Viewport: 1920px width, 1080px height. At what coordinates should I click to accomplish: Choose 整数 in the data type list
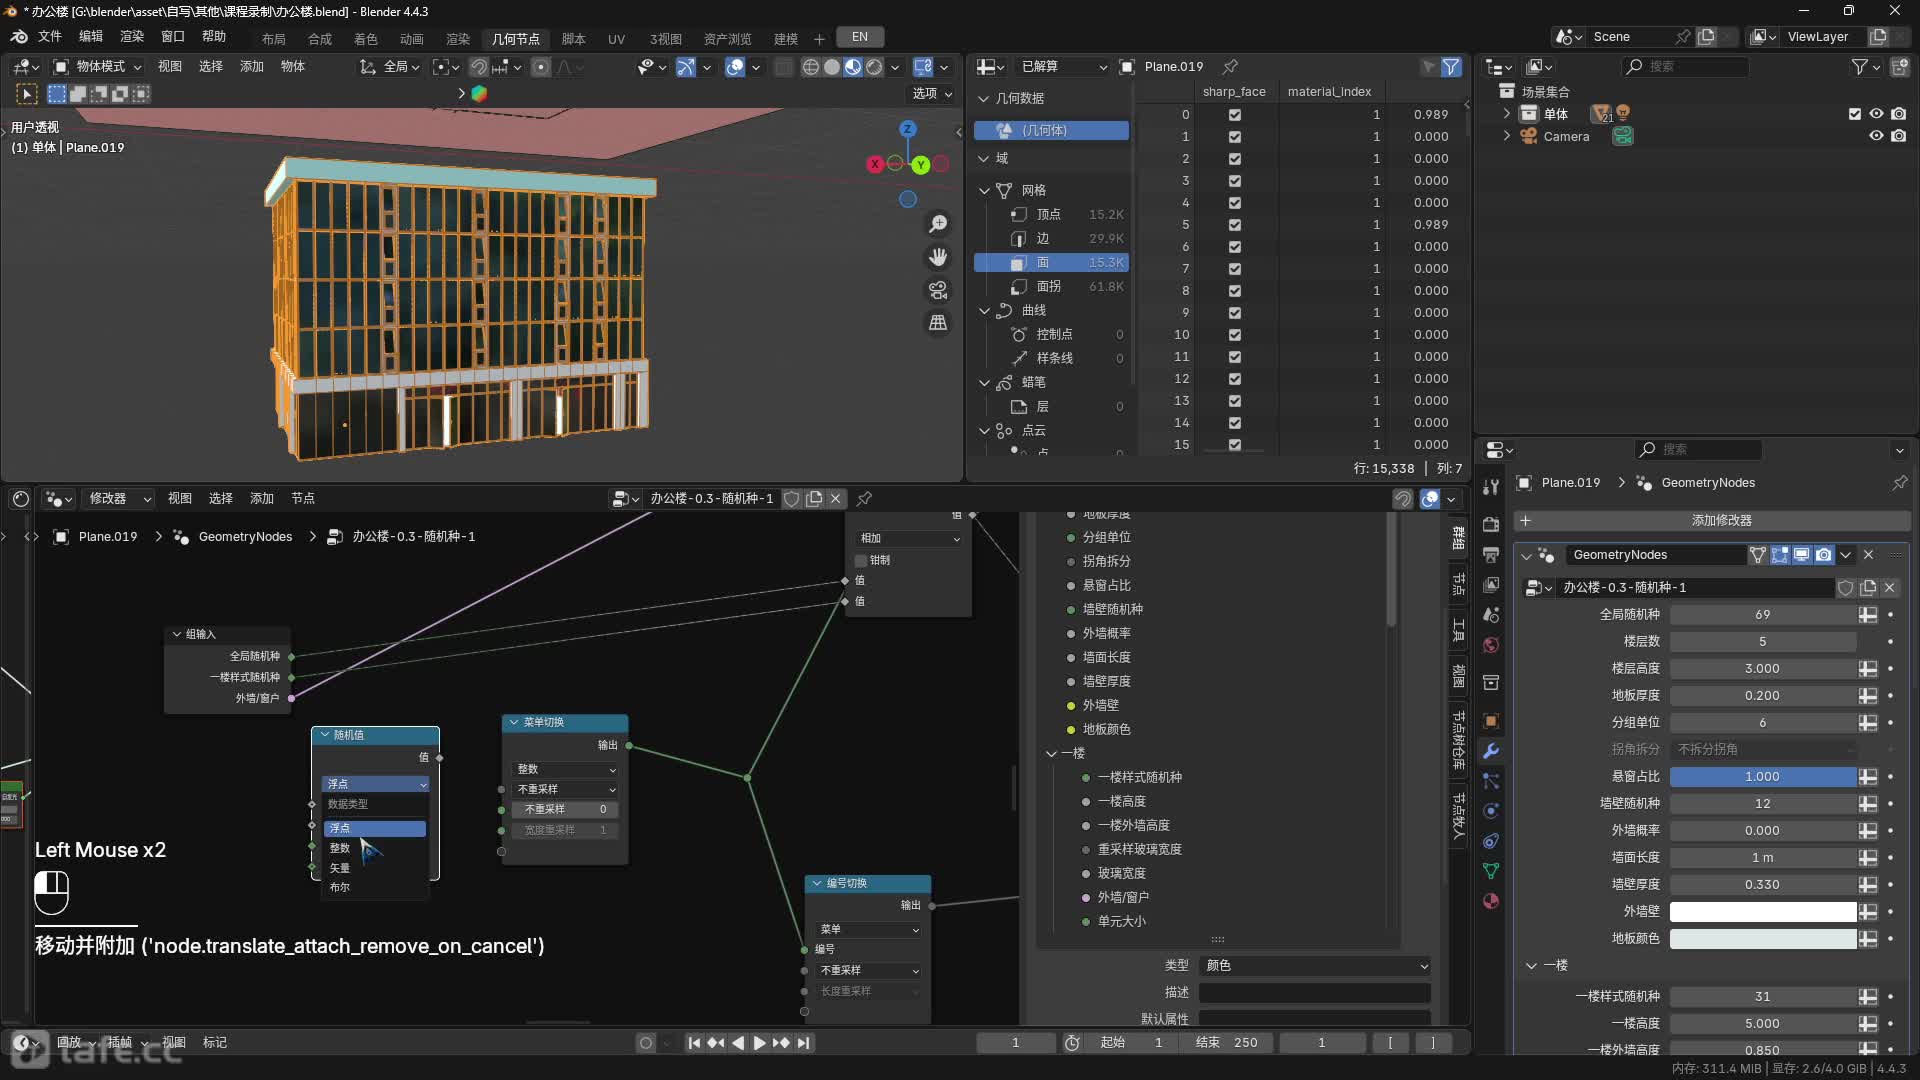tap(376, 848)
